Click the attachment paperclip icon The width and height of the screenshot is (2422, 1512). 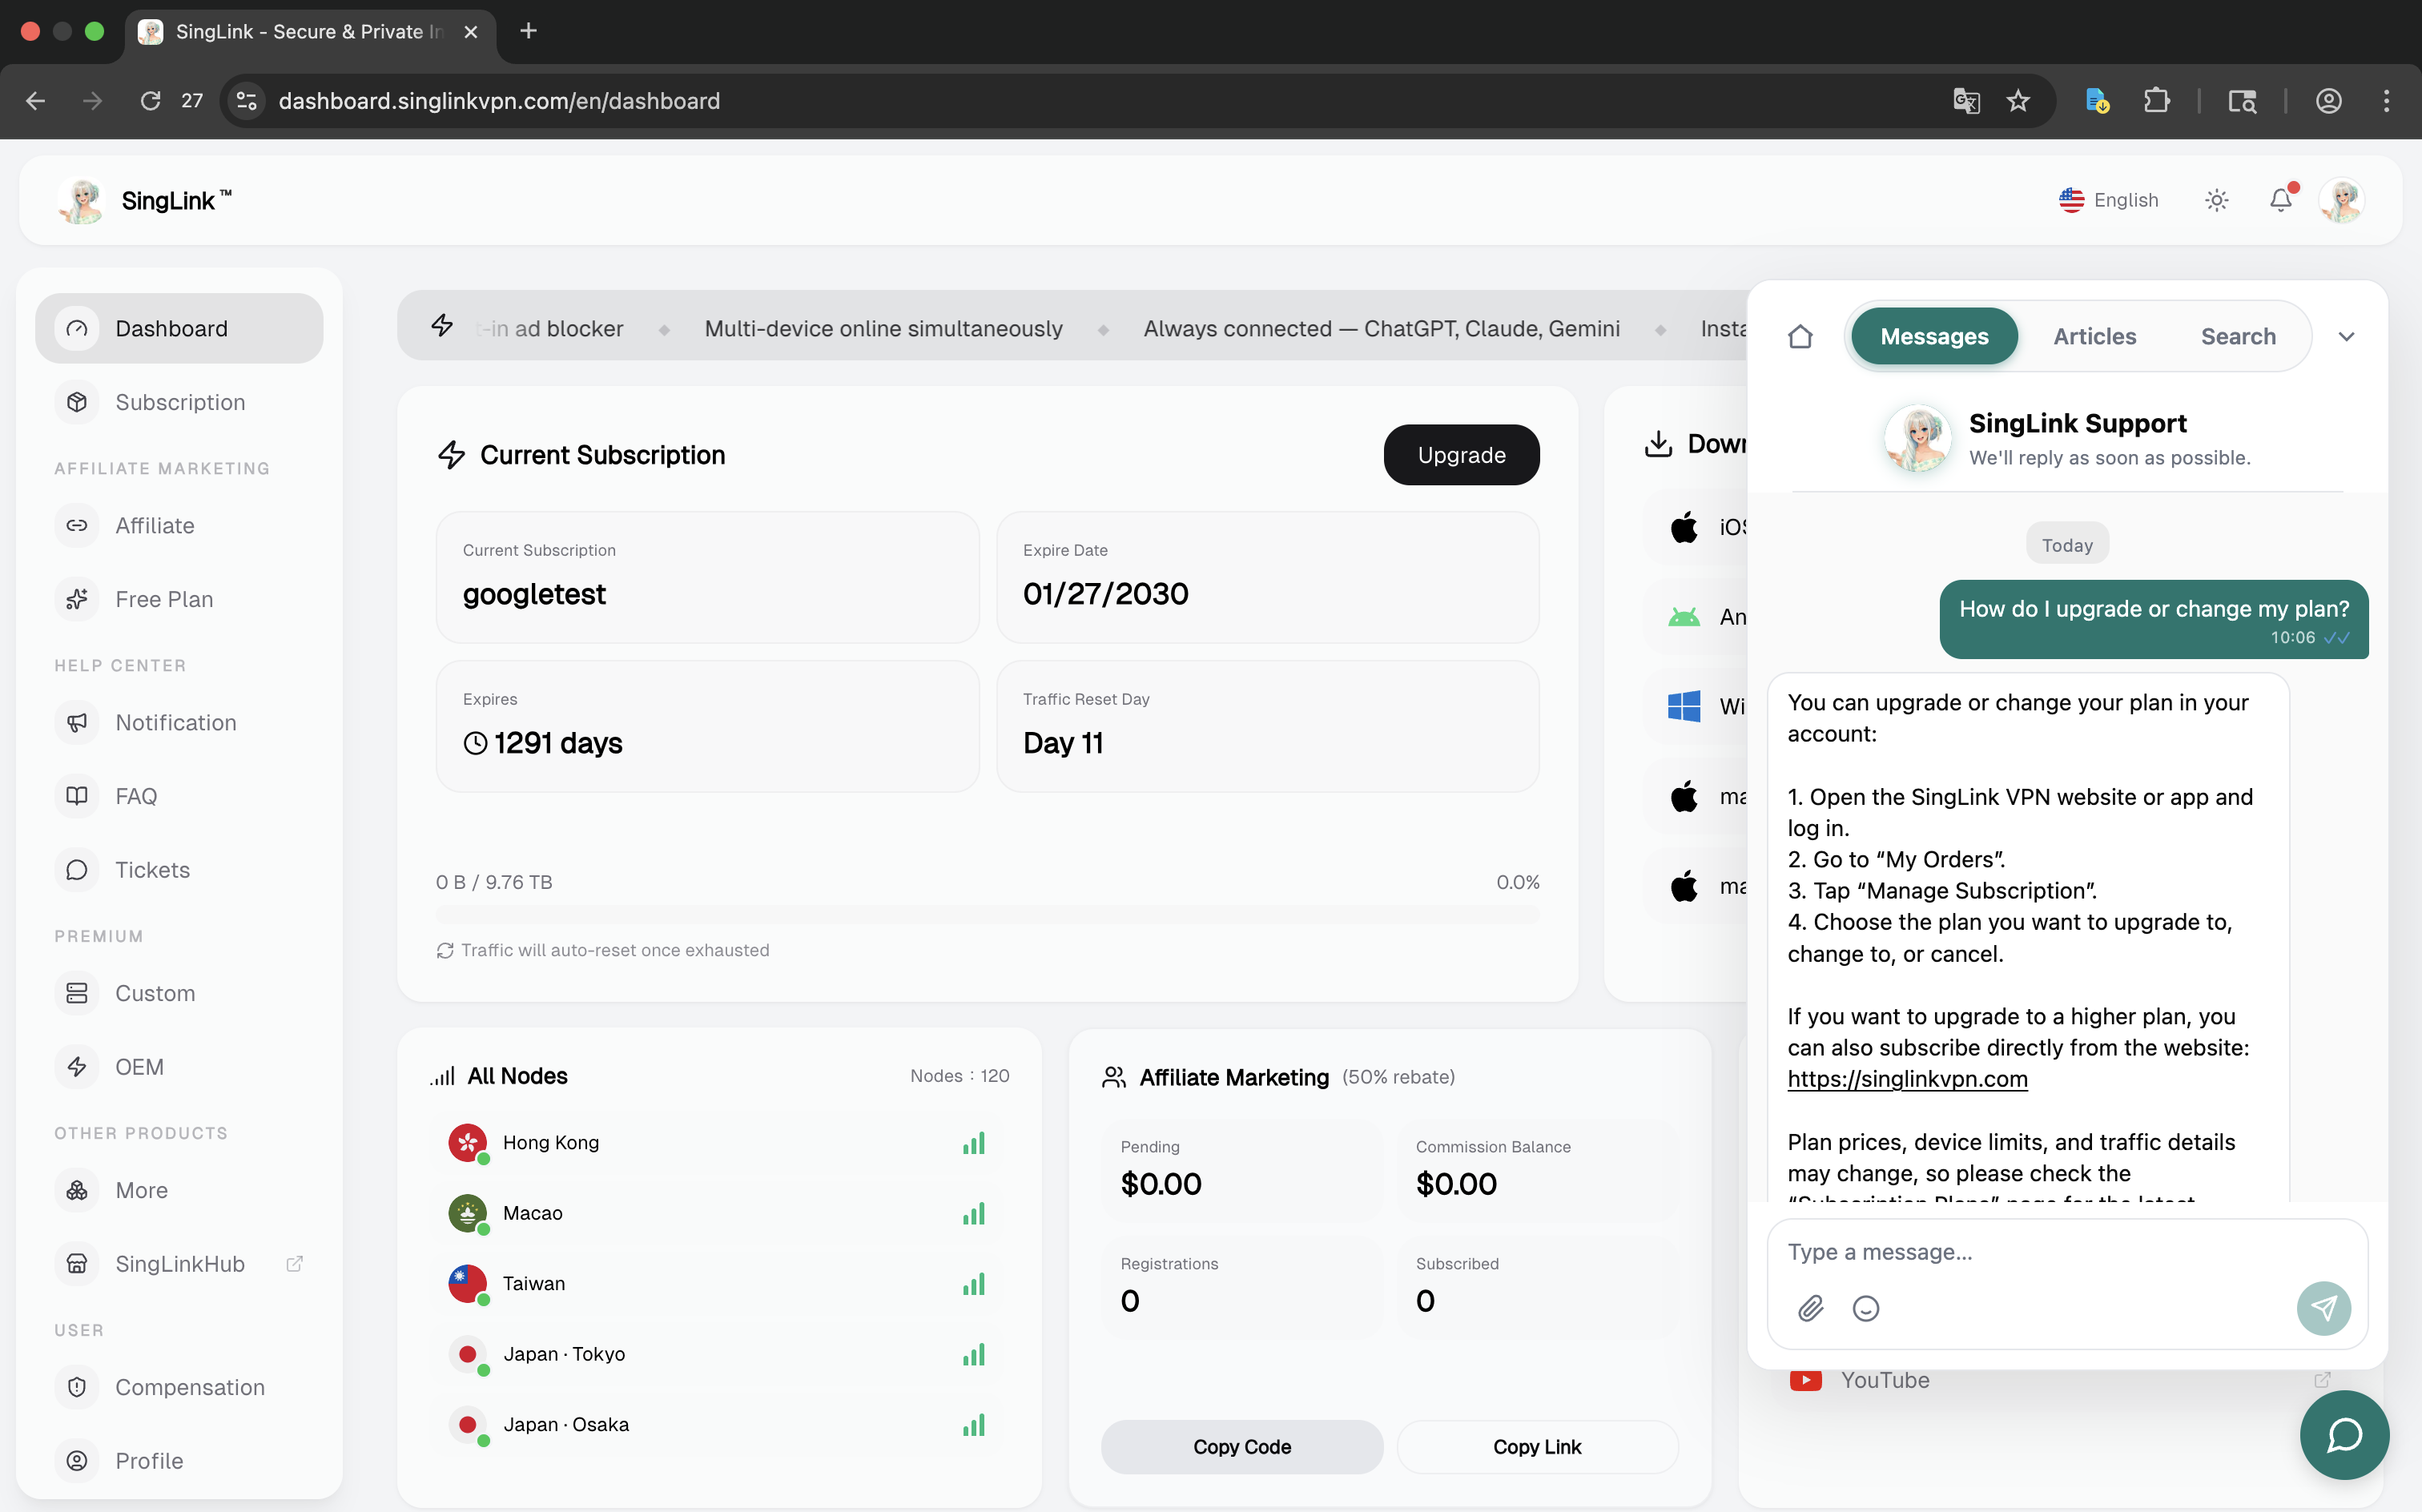pyautogui.click(x=1811, y=1308)
